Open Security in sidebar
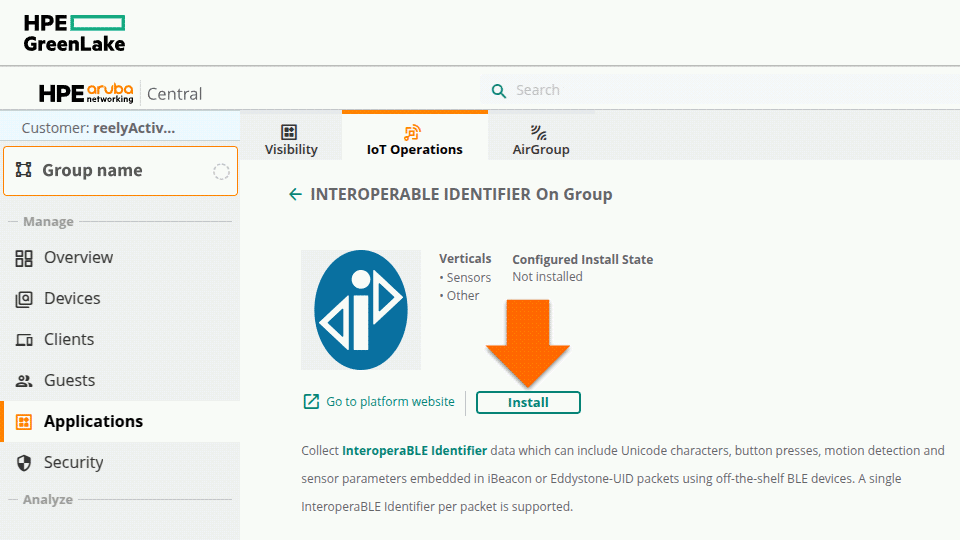 (x=120, y=463)
